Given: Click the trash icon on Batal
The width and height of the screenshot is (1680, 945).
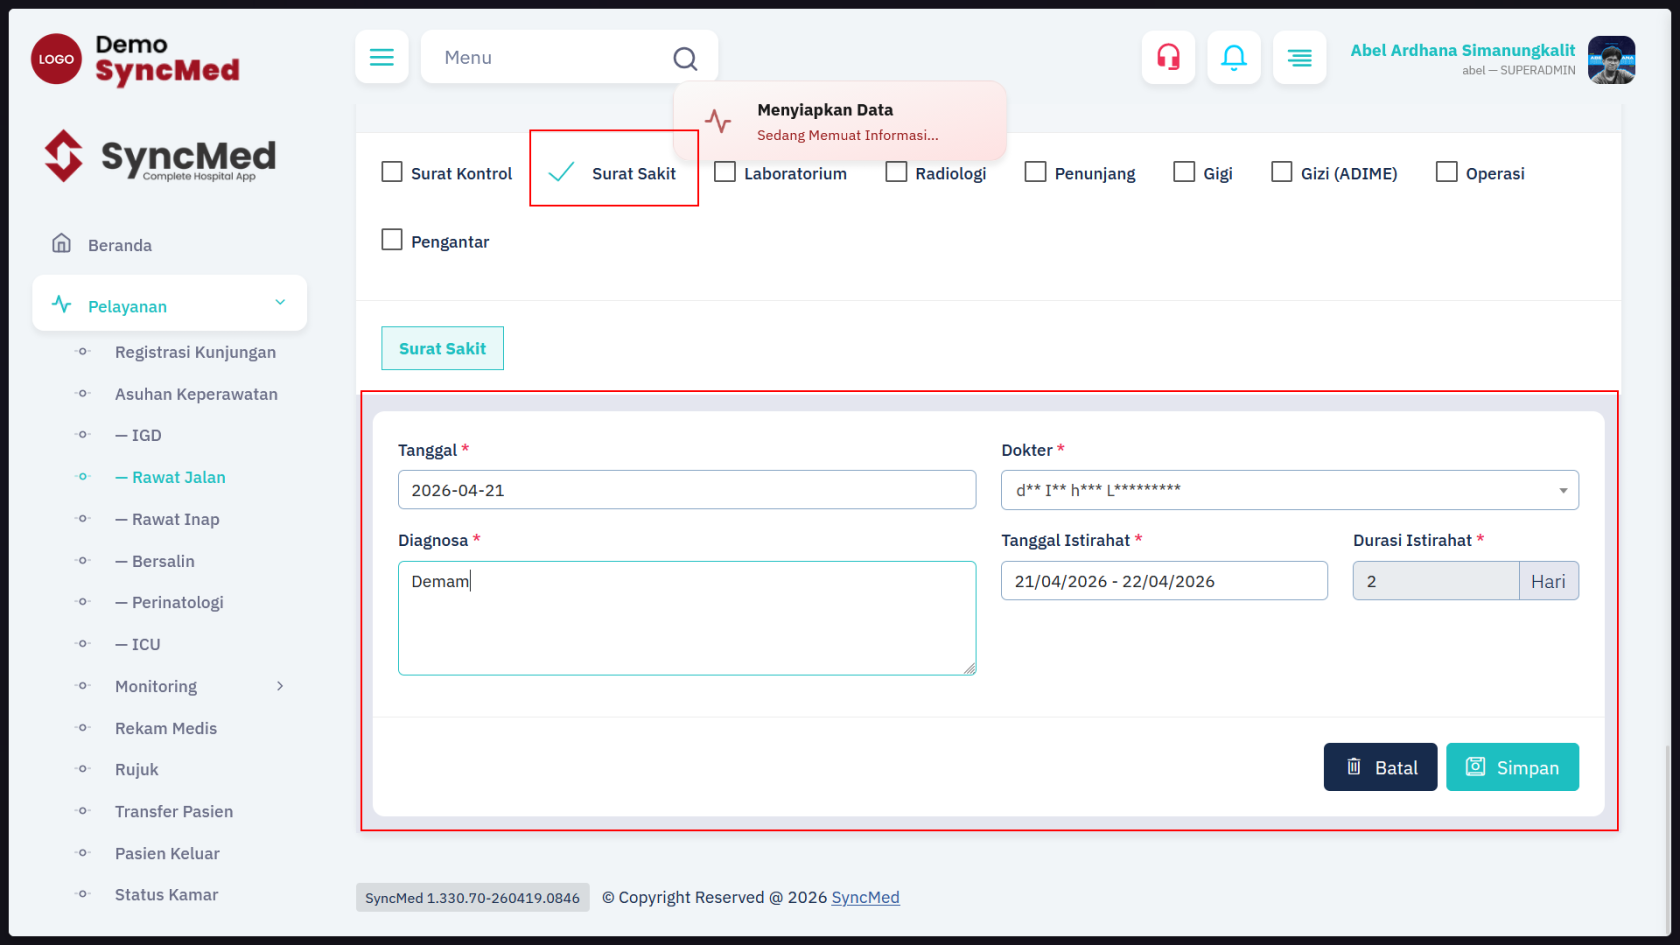Looking at the screenshot, I should pyautogui.click(x=1353, y=766).
